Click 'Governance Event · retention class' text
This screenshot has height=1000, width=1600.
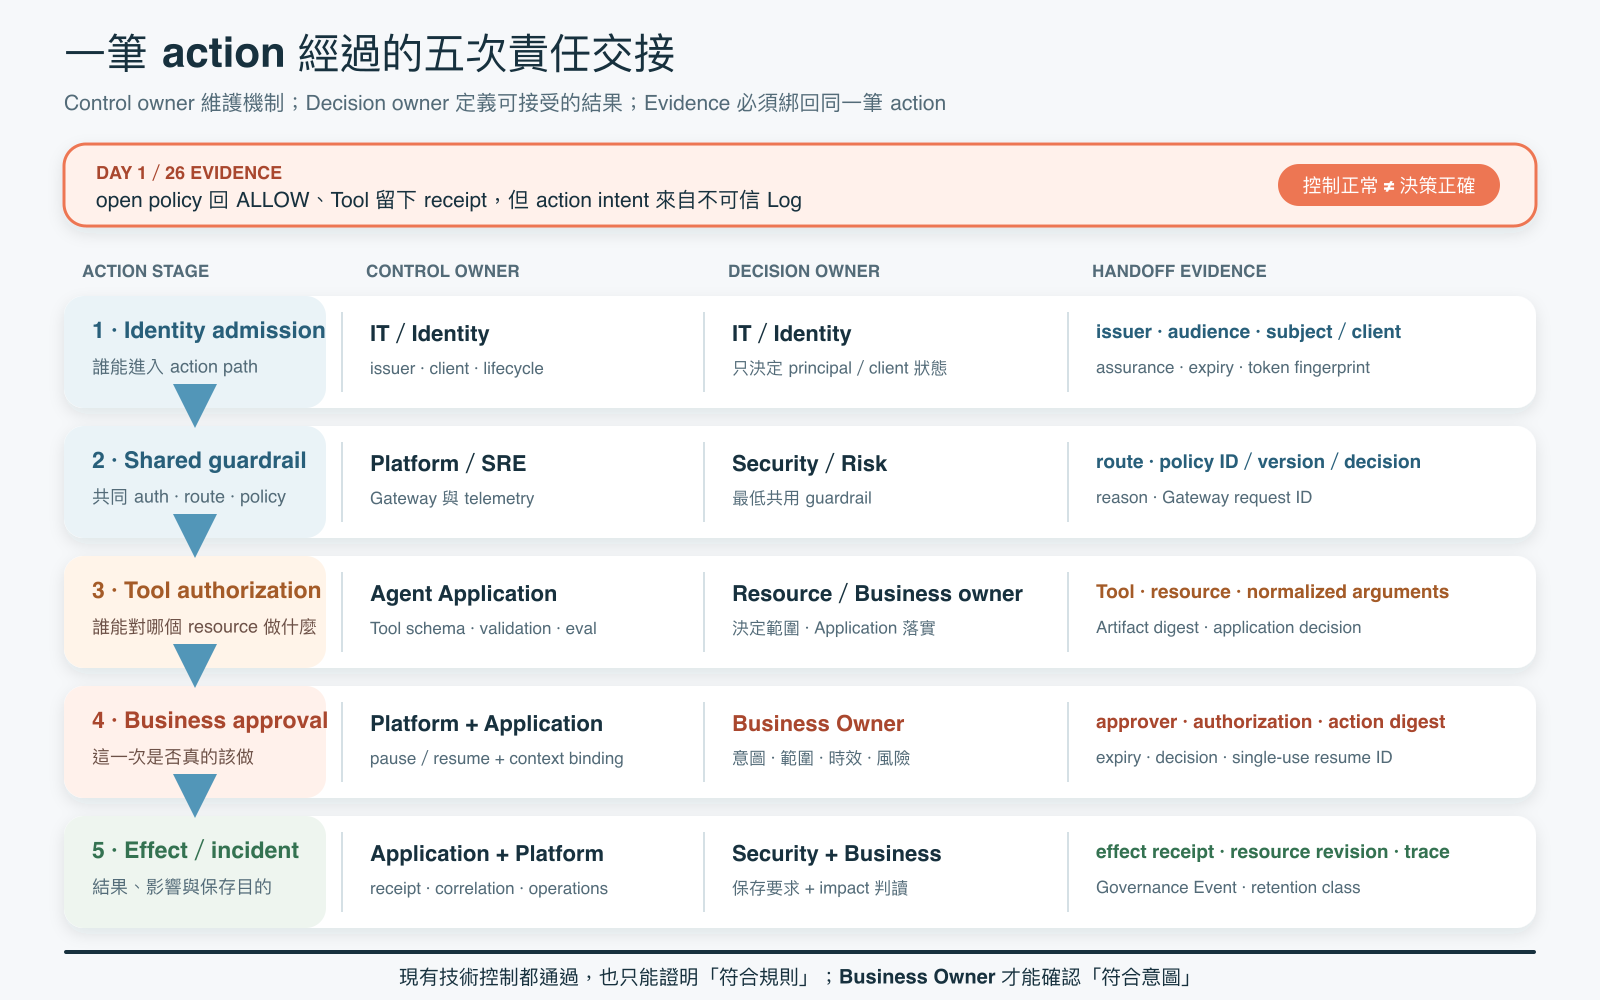tap(1228, 888)
